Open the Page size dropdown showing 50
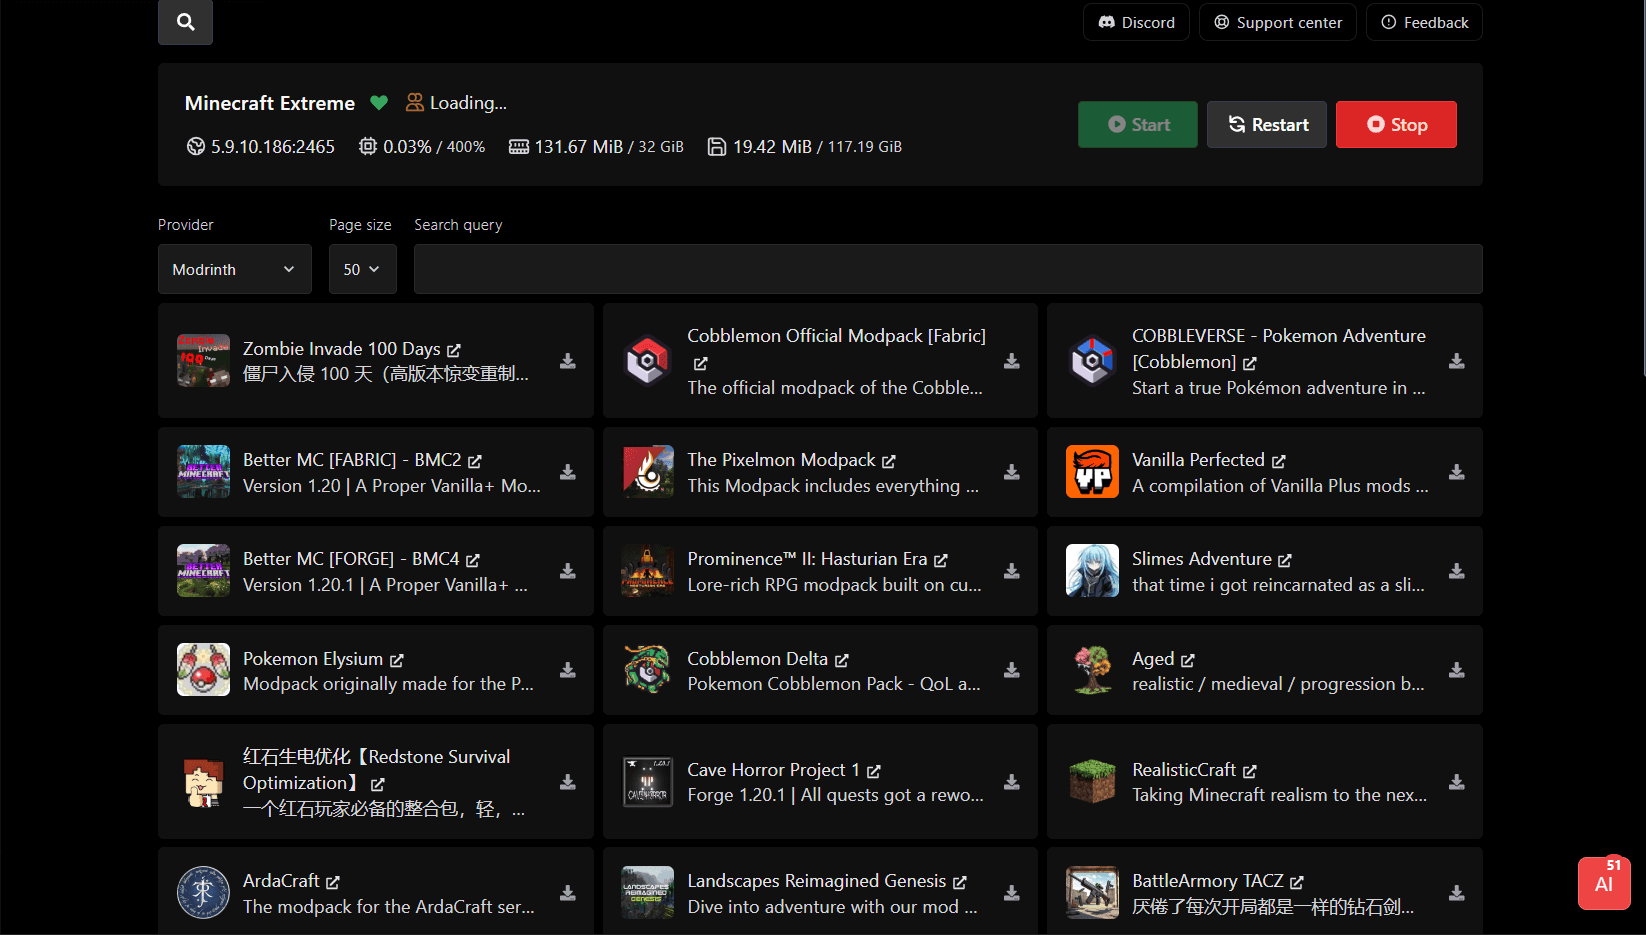The height and width of the screenshot is (935, 1646). (362, 269)
